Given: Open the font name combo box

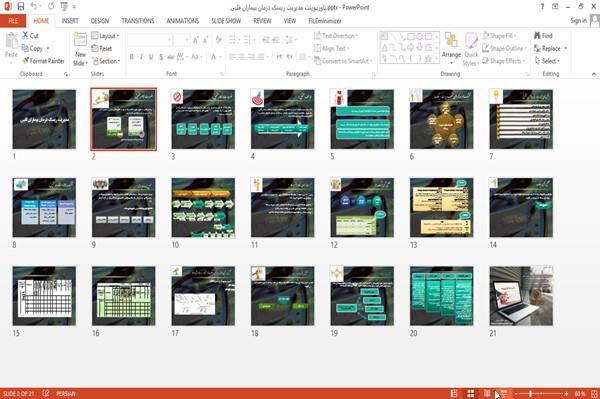Looking at the screenshot, I should [150, 40].
